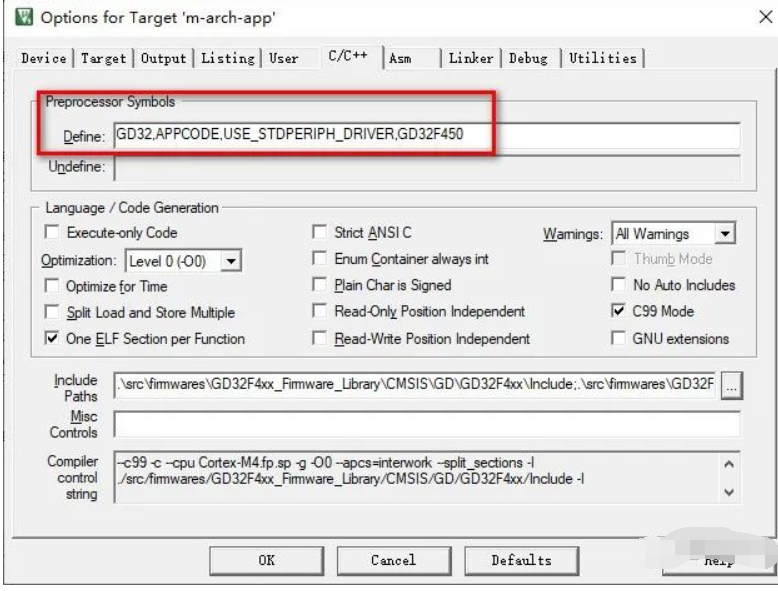778x591 pixels.
Task: Open the Debug tab
Action: click(528, 58)
